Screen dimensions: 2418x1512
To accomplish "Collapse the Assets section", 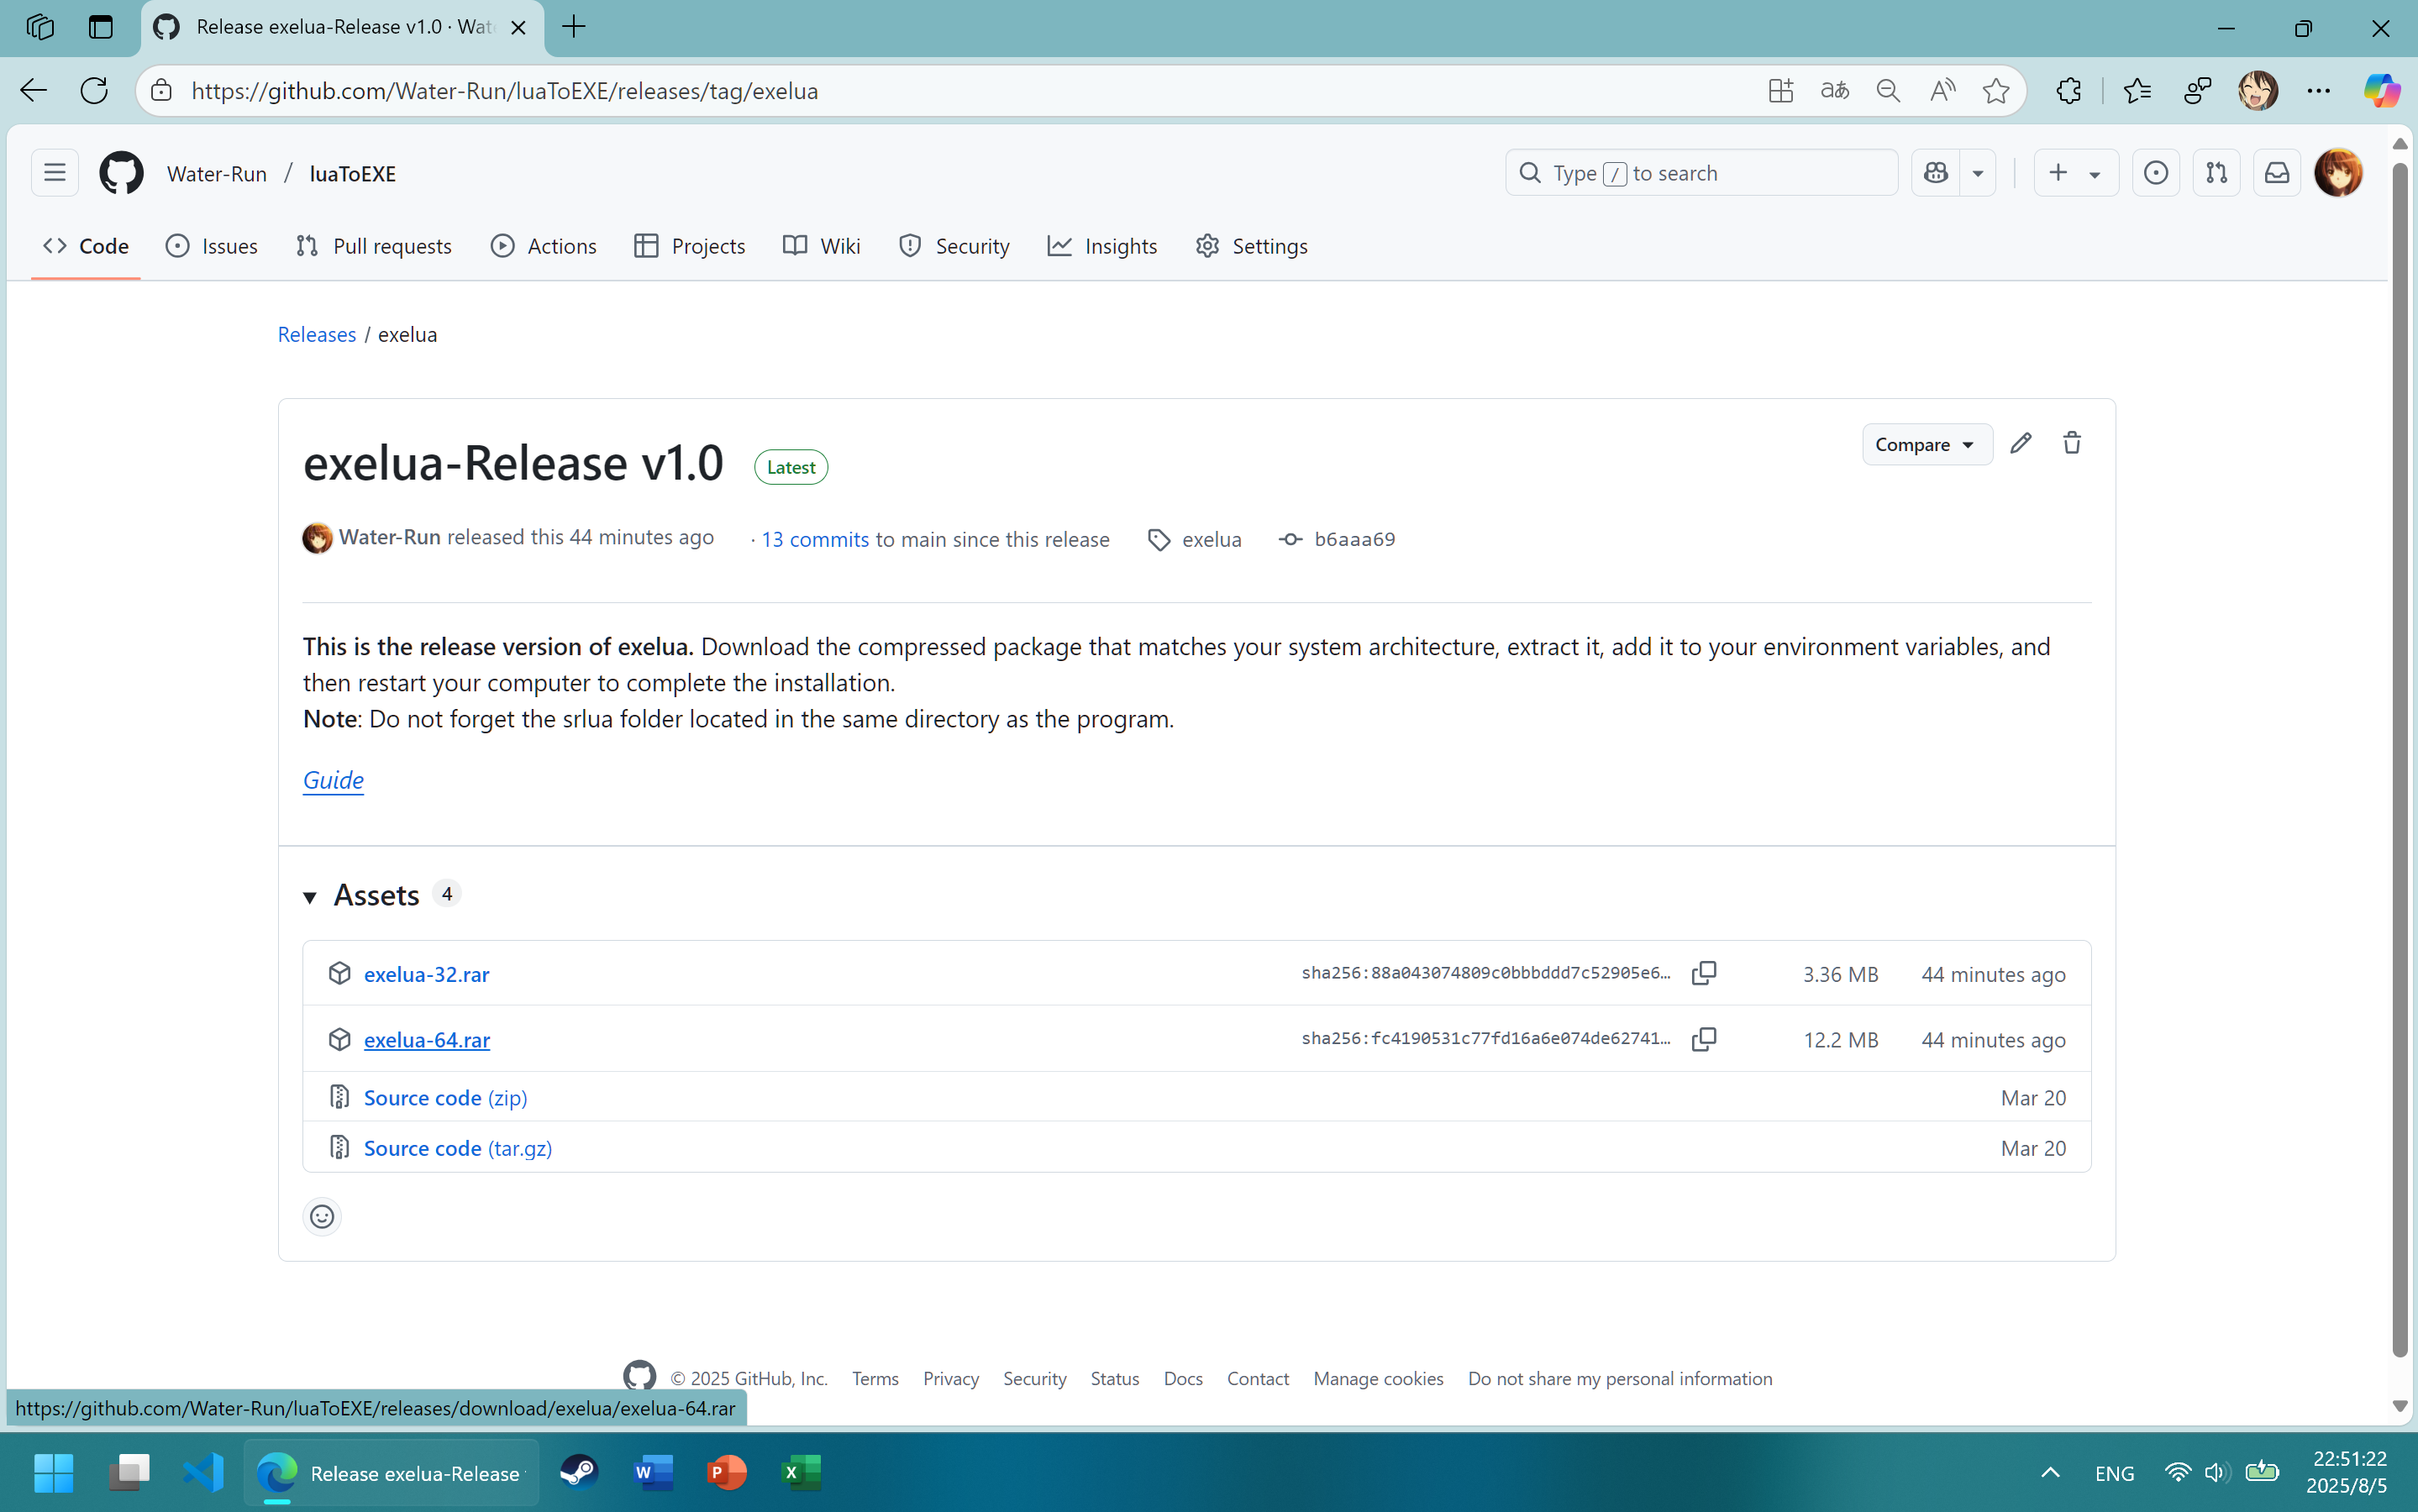I will coord(310,896).
